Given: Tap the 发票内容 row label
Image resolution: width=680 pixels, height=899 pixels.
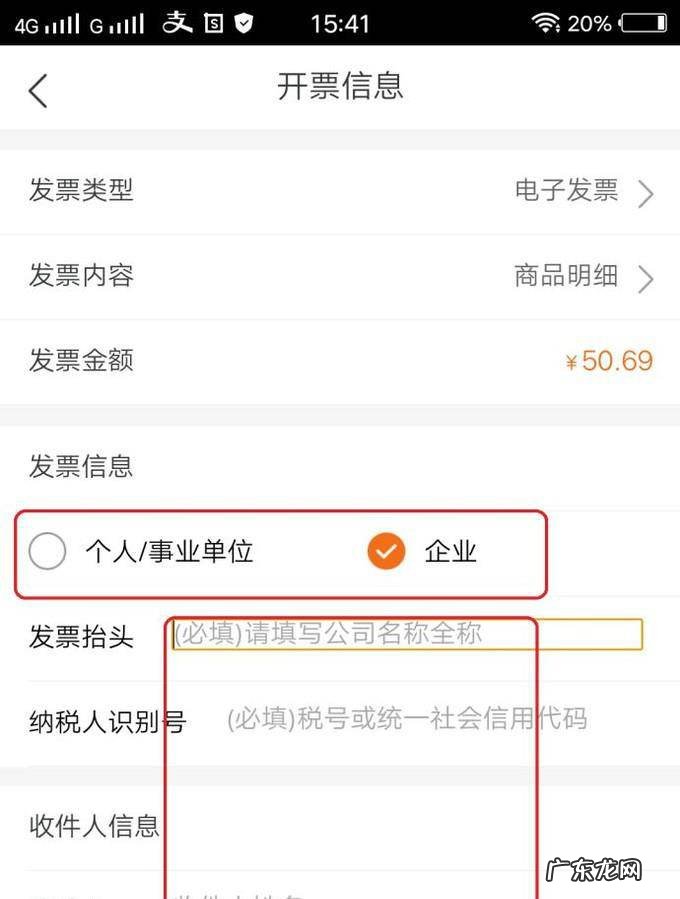Looking at the screenshot, I should pyautogui.click(x=81, y=275).
